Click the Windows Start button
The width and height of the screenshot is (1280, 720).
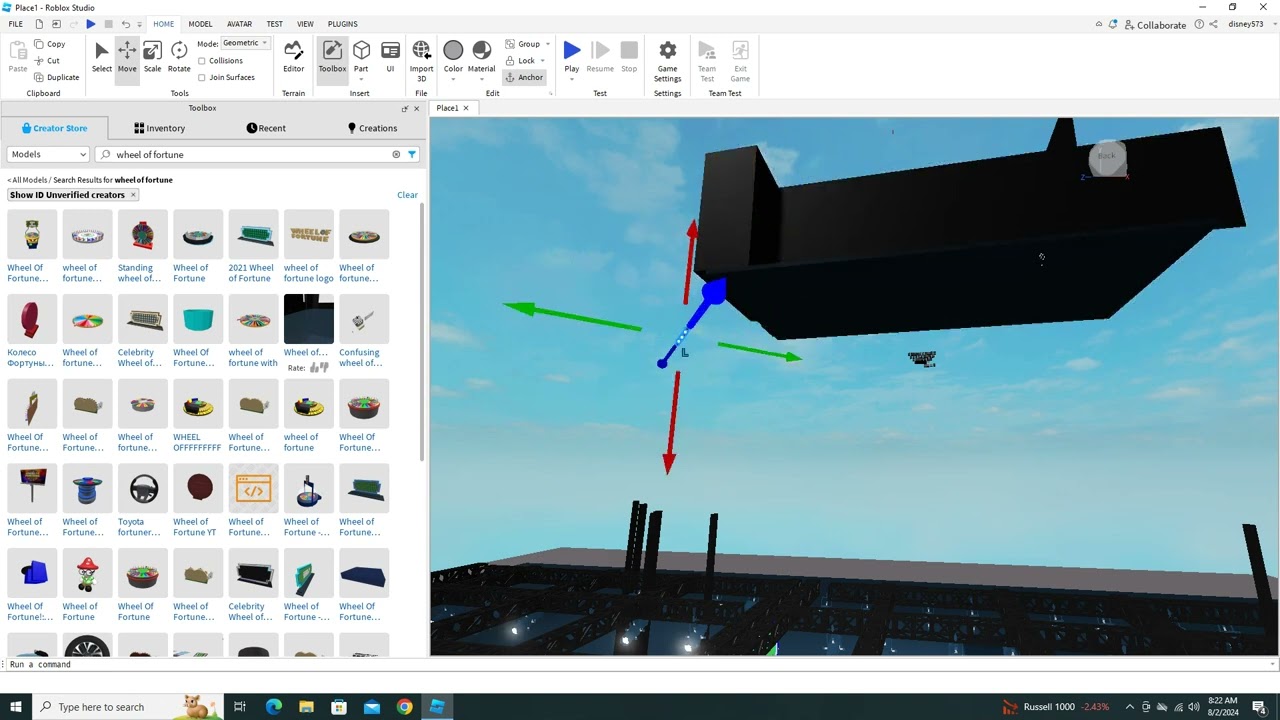click(x=16, y=707)
